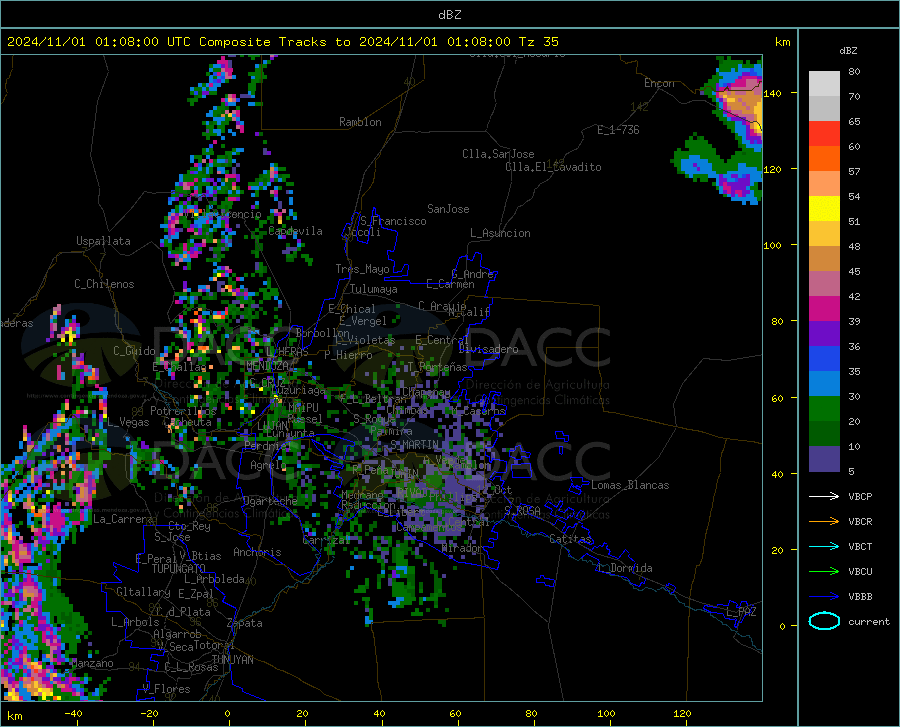The height and width of the screenshot is (727, 900).
Task: Click the 'E_1-736' map label
Action: (x=618, y=130)
